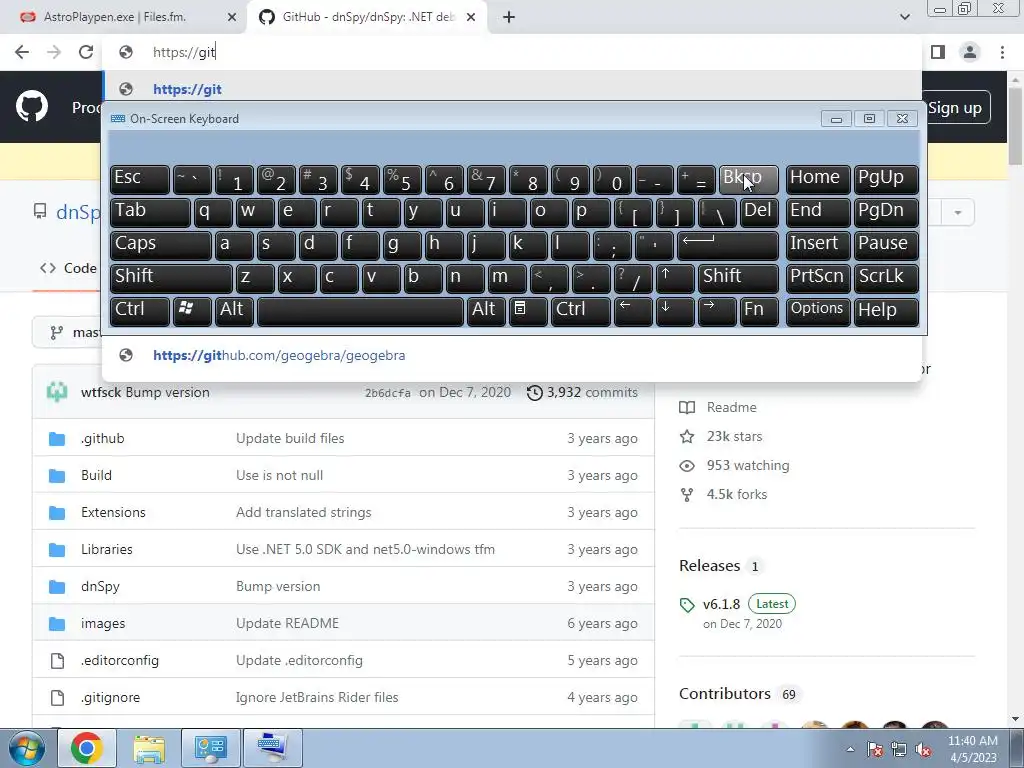Image resolution: width=1024 pixels, height=768 pixels.
Task: Open the .github folder
Action: [x=103, y=438]
